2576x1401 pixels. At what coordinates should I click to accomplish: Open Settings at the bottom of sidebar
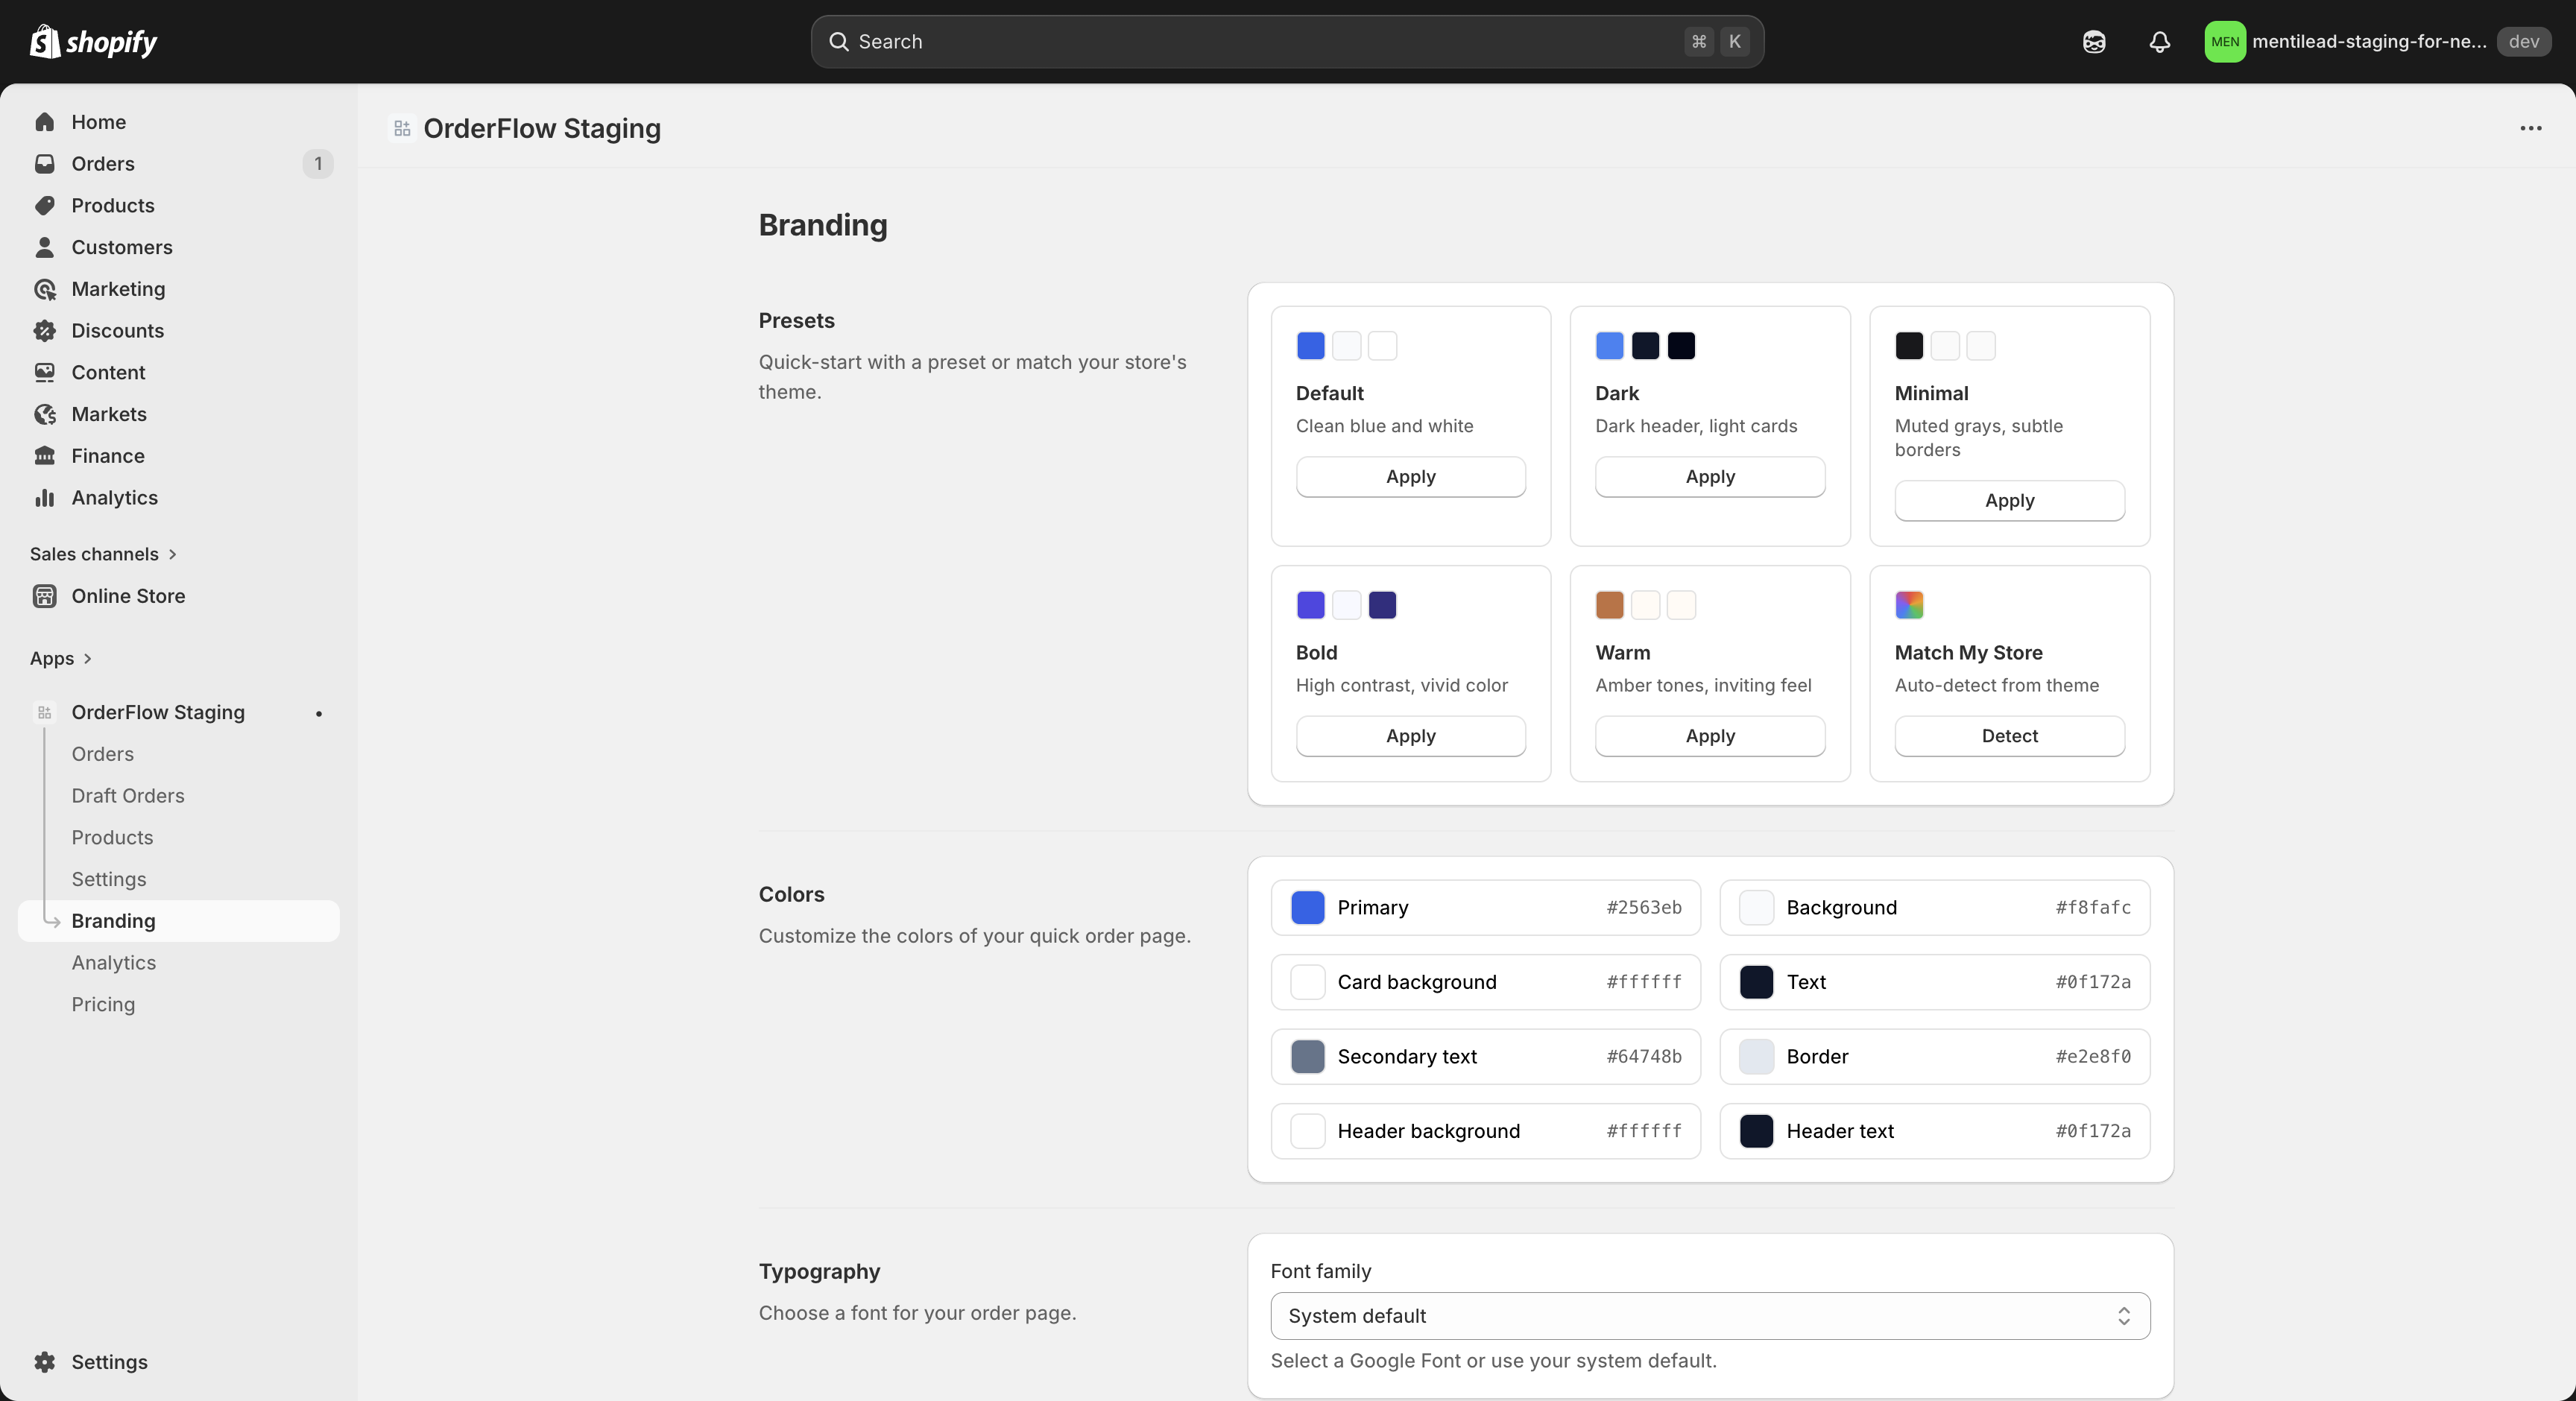tap(110, 1361)
